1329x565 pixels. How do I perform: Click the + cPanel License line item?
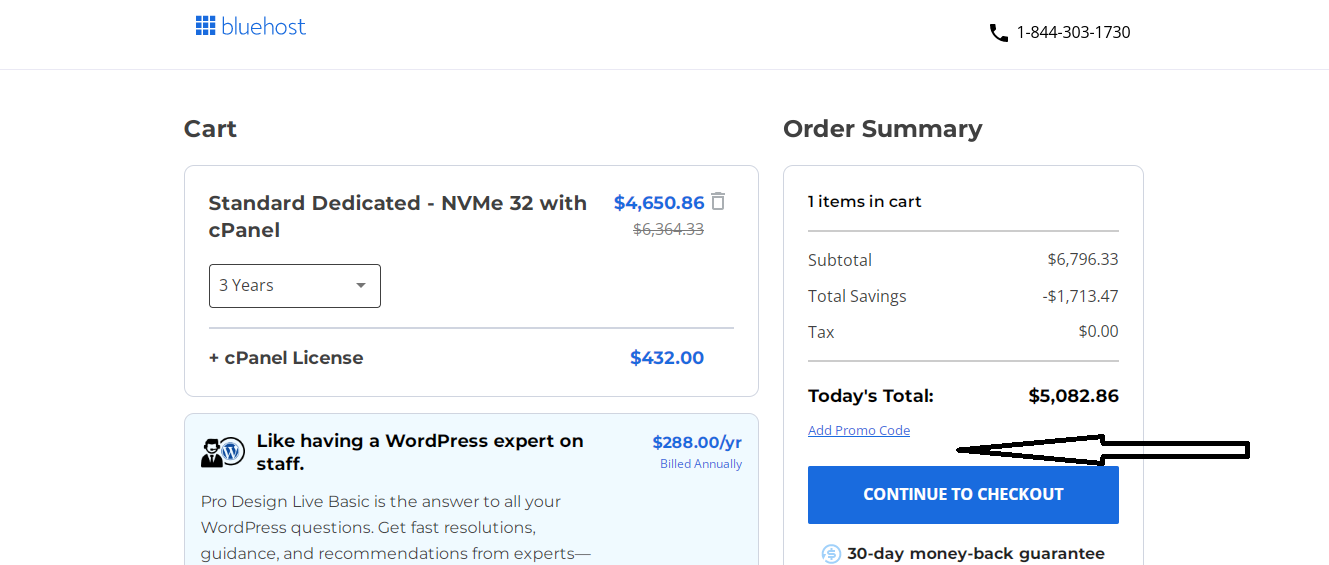tap(286, 358)
